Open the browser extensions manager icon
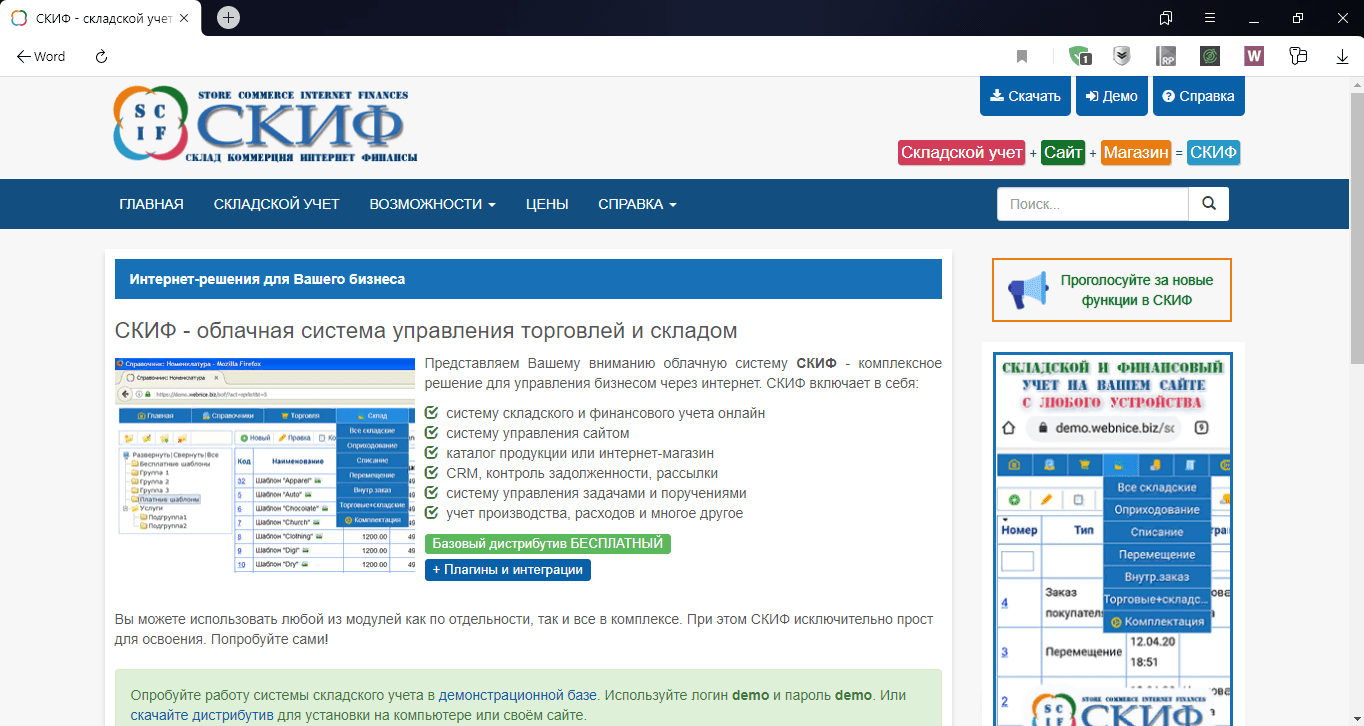The height and width of the screenshot is (726, 1364). coord(1299,57)
